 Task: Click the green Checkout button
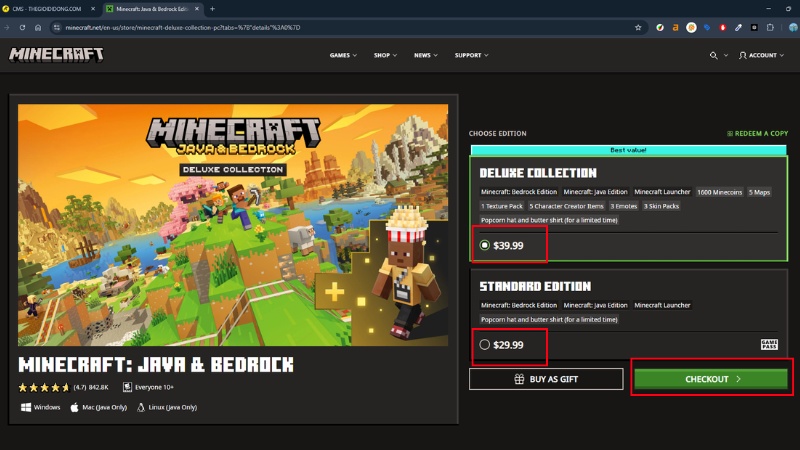click(x=712, y=380)
